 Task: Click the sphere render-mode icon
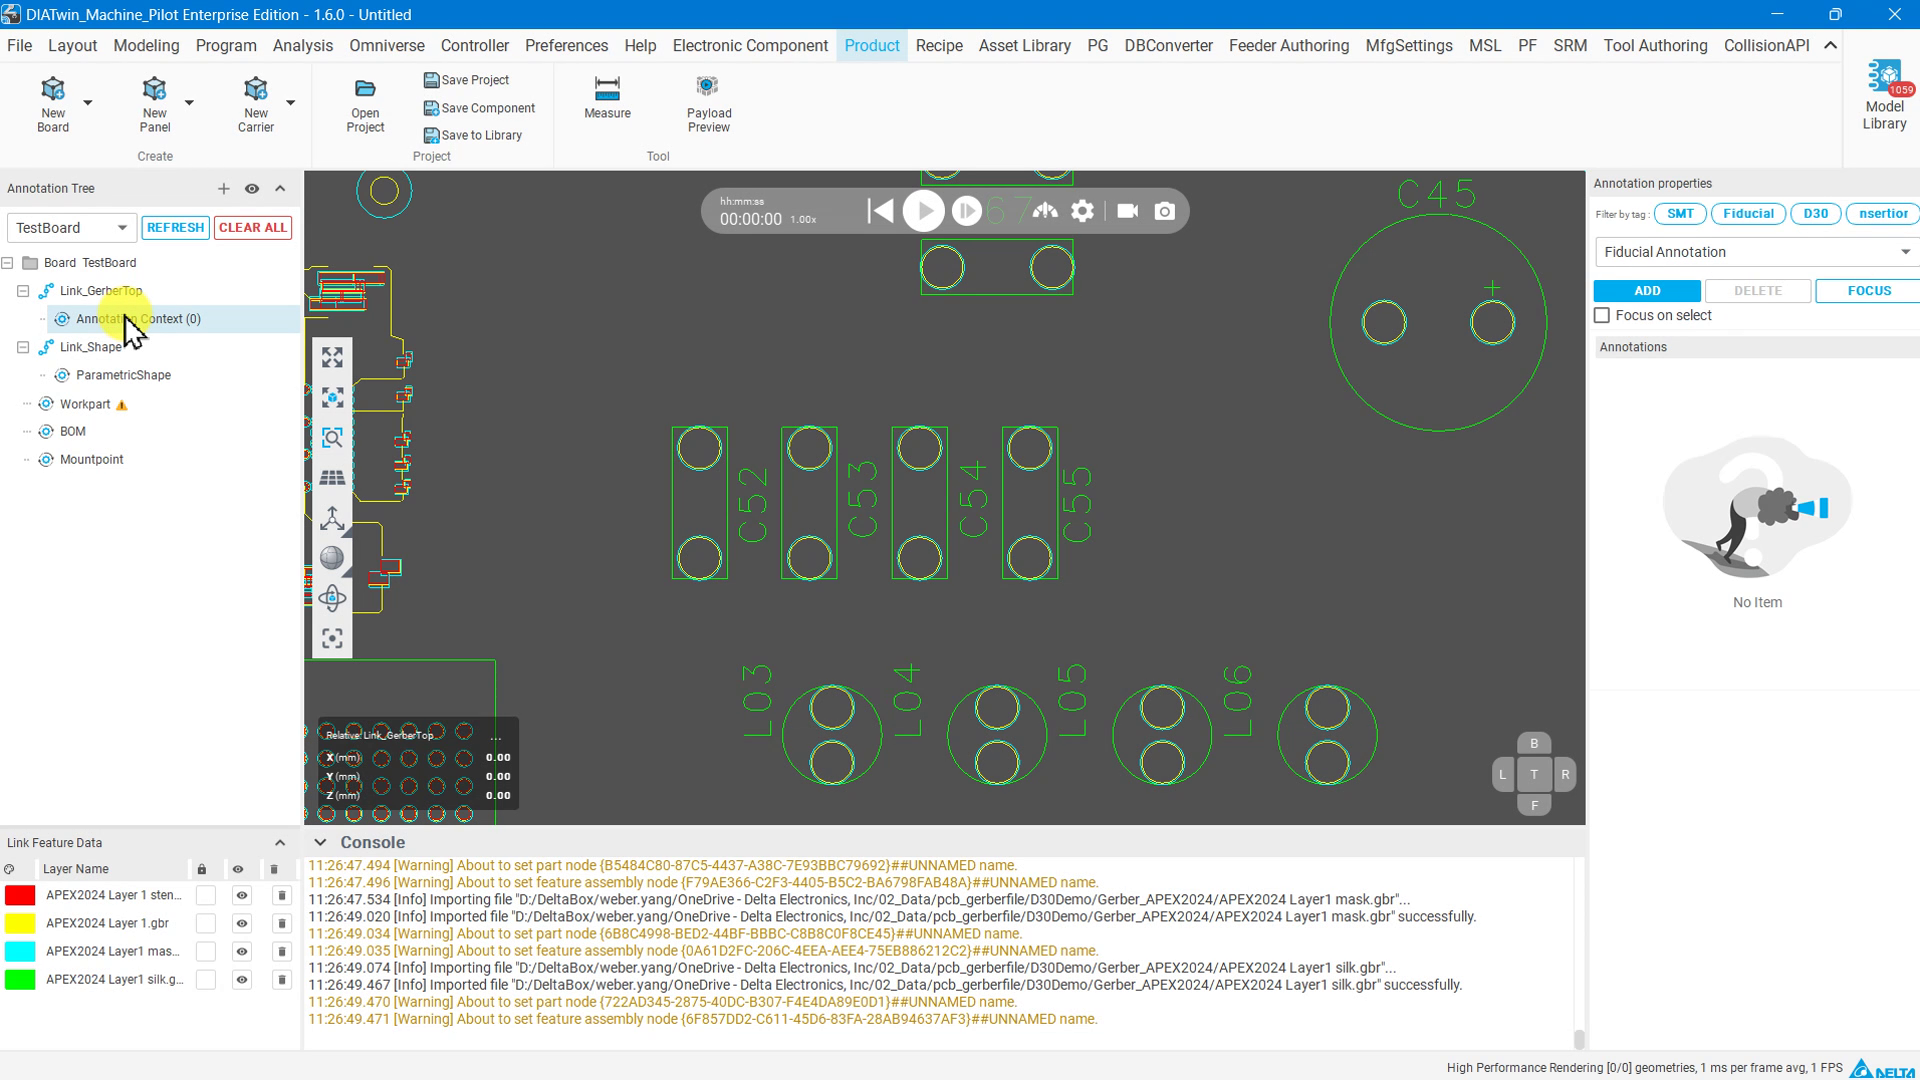(332, 558)
